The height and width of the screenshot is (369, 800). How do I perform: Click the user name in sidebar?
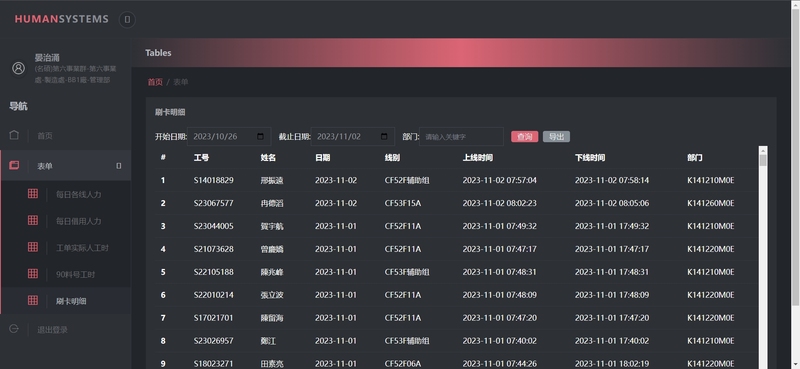(x=47, y=58)
